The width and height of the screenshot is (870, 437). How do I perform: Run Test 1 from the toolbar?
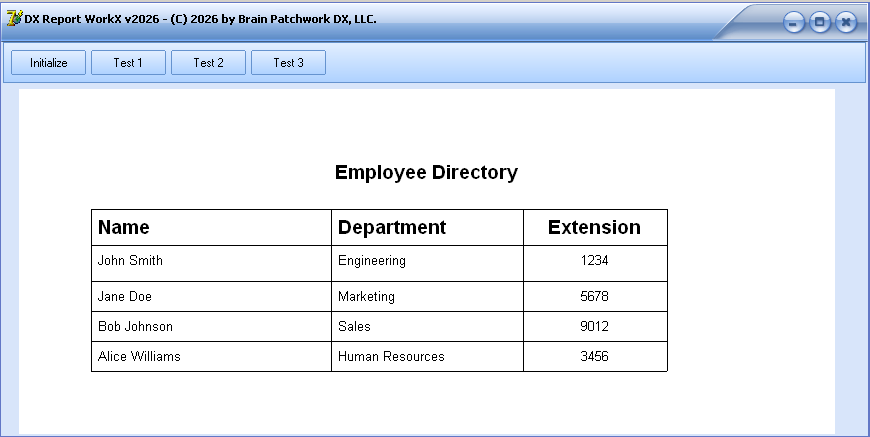(x=128, y=63)
